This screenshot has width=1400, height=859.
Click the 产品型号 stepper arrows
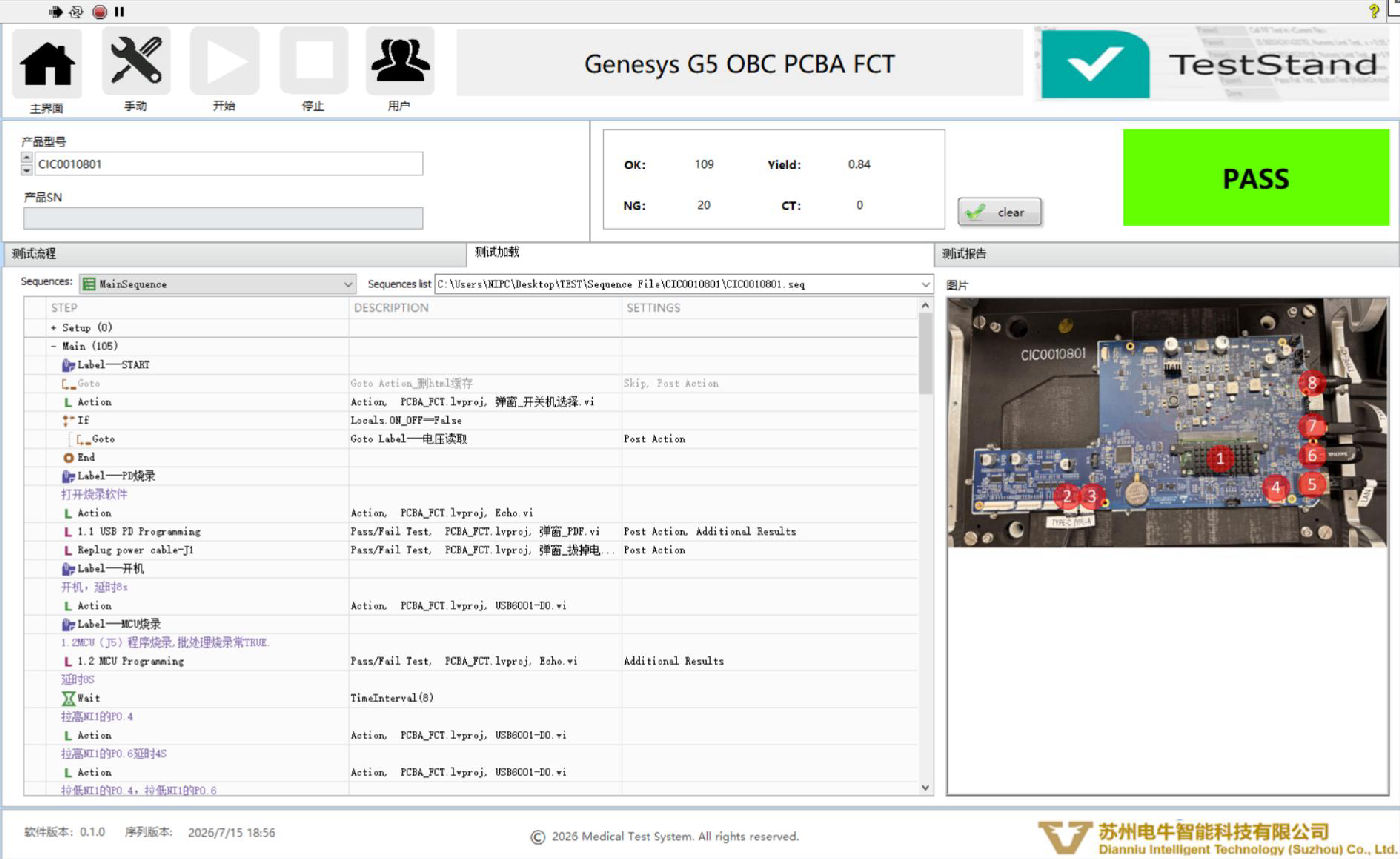point(26,164)
